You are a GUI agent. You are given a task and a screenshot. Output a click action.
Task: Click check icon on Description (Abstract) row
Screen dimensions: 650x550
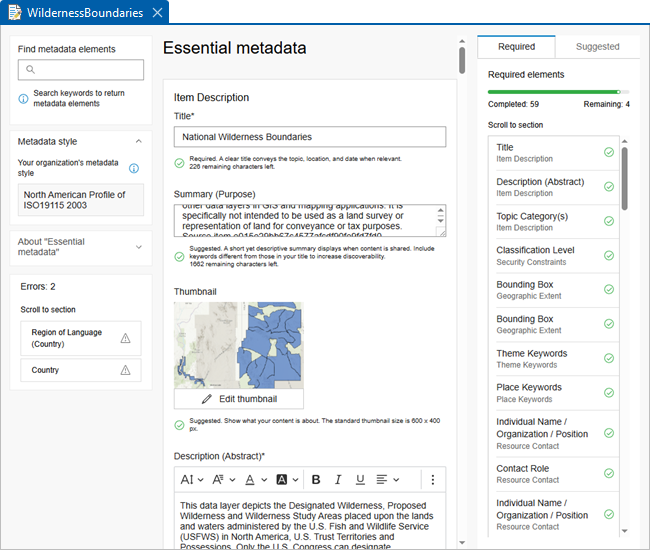(609, 187)
